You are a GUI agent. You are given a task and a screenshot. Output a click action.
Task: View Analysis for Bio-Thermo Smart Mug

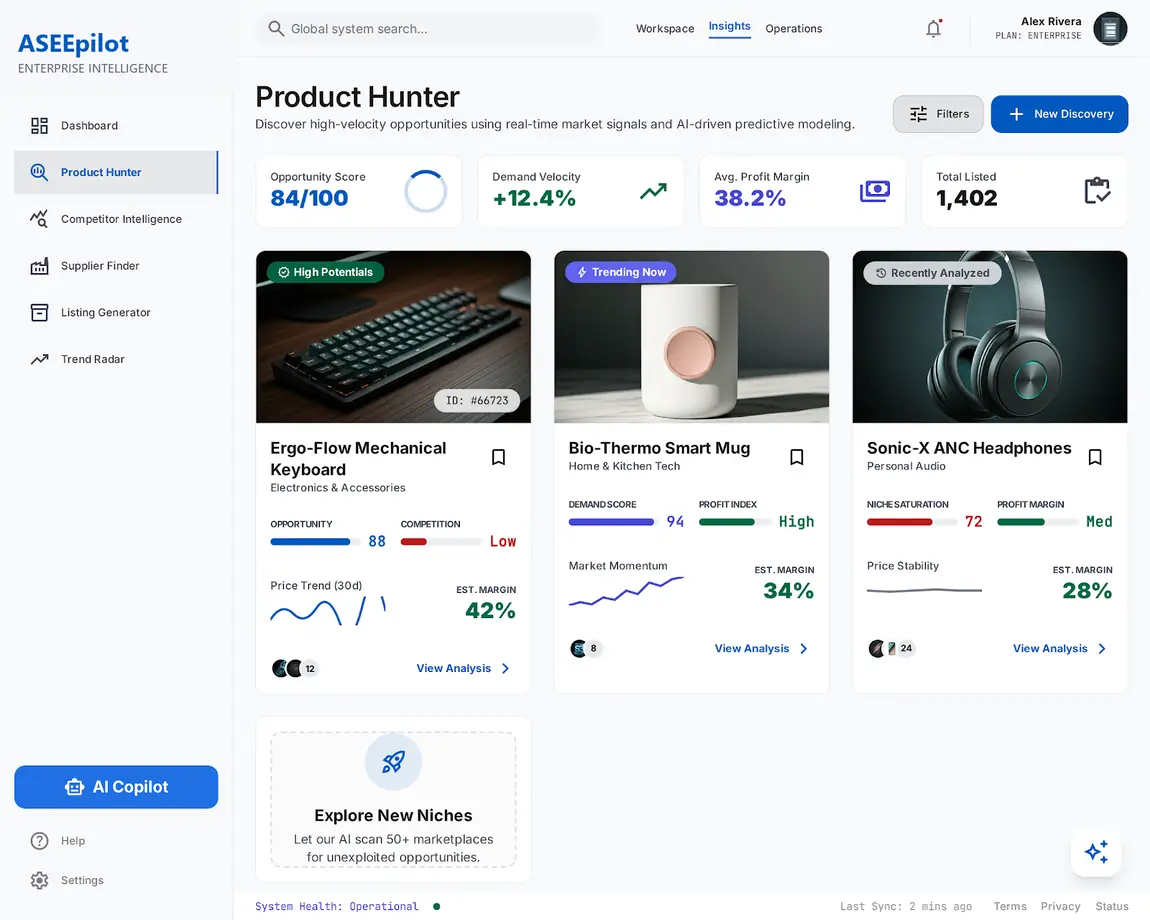pyautogui.click(x=761, y=649)
